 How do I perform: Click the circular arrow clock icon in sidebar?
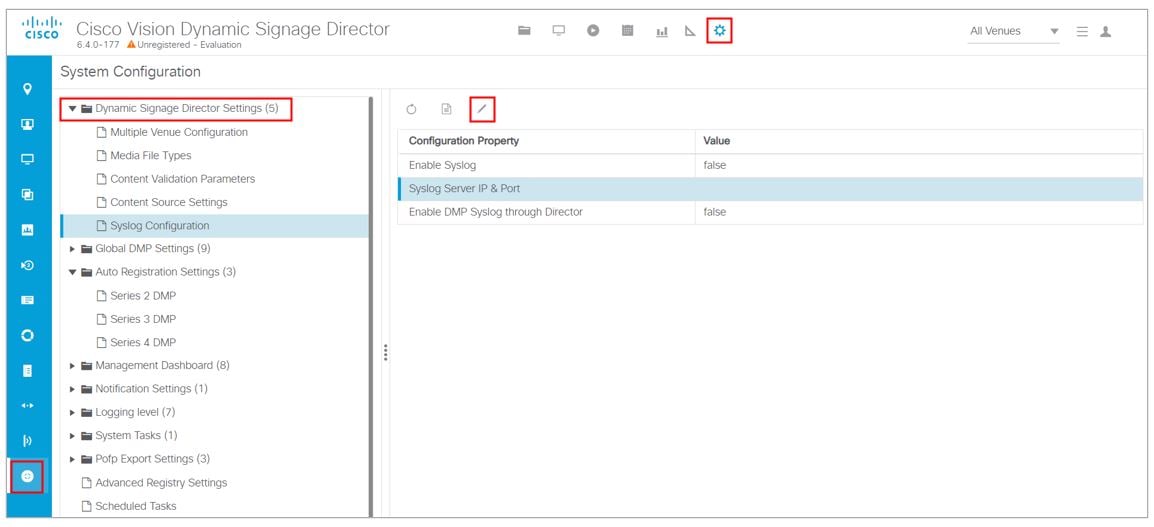(28, 265)
